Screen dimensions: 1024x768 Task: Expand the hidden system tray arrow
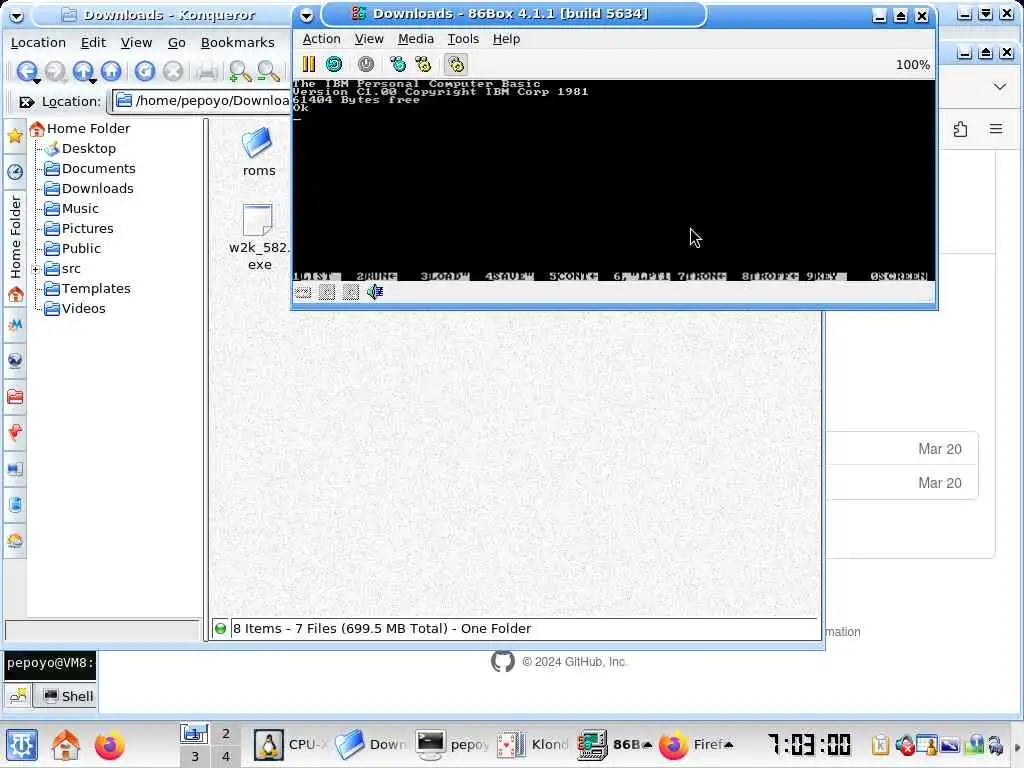tap(1017, 746)
